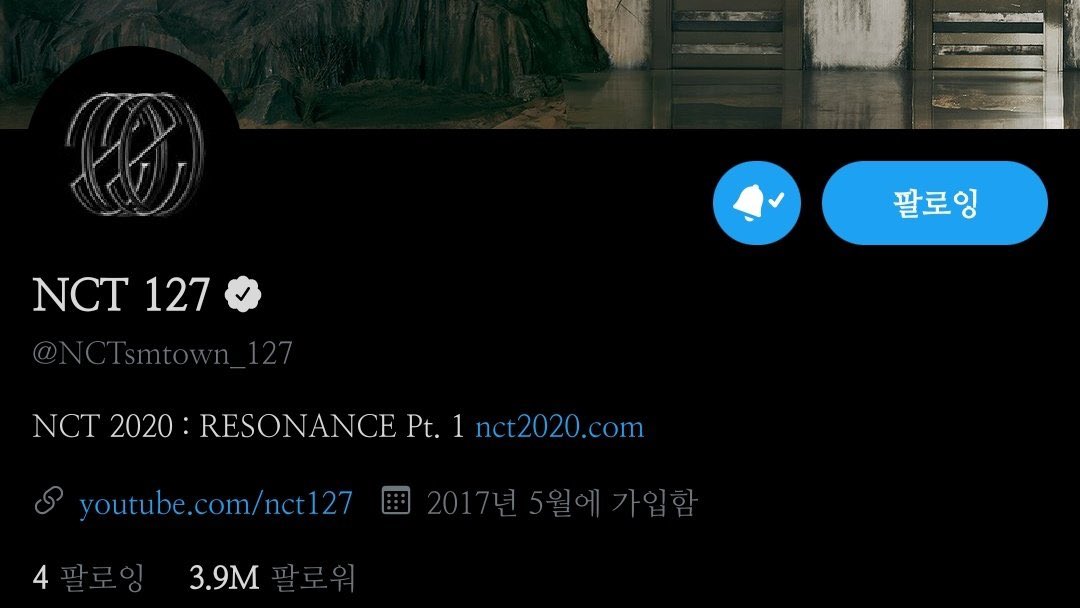Select the @NCTsmtown_127 handle text
Viewport: 1080px width, 608px height.
163,353
